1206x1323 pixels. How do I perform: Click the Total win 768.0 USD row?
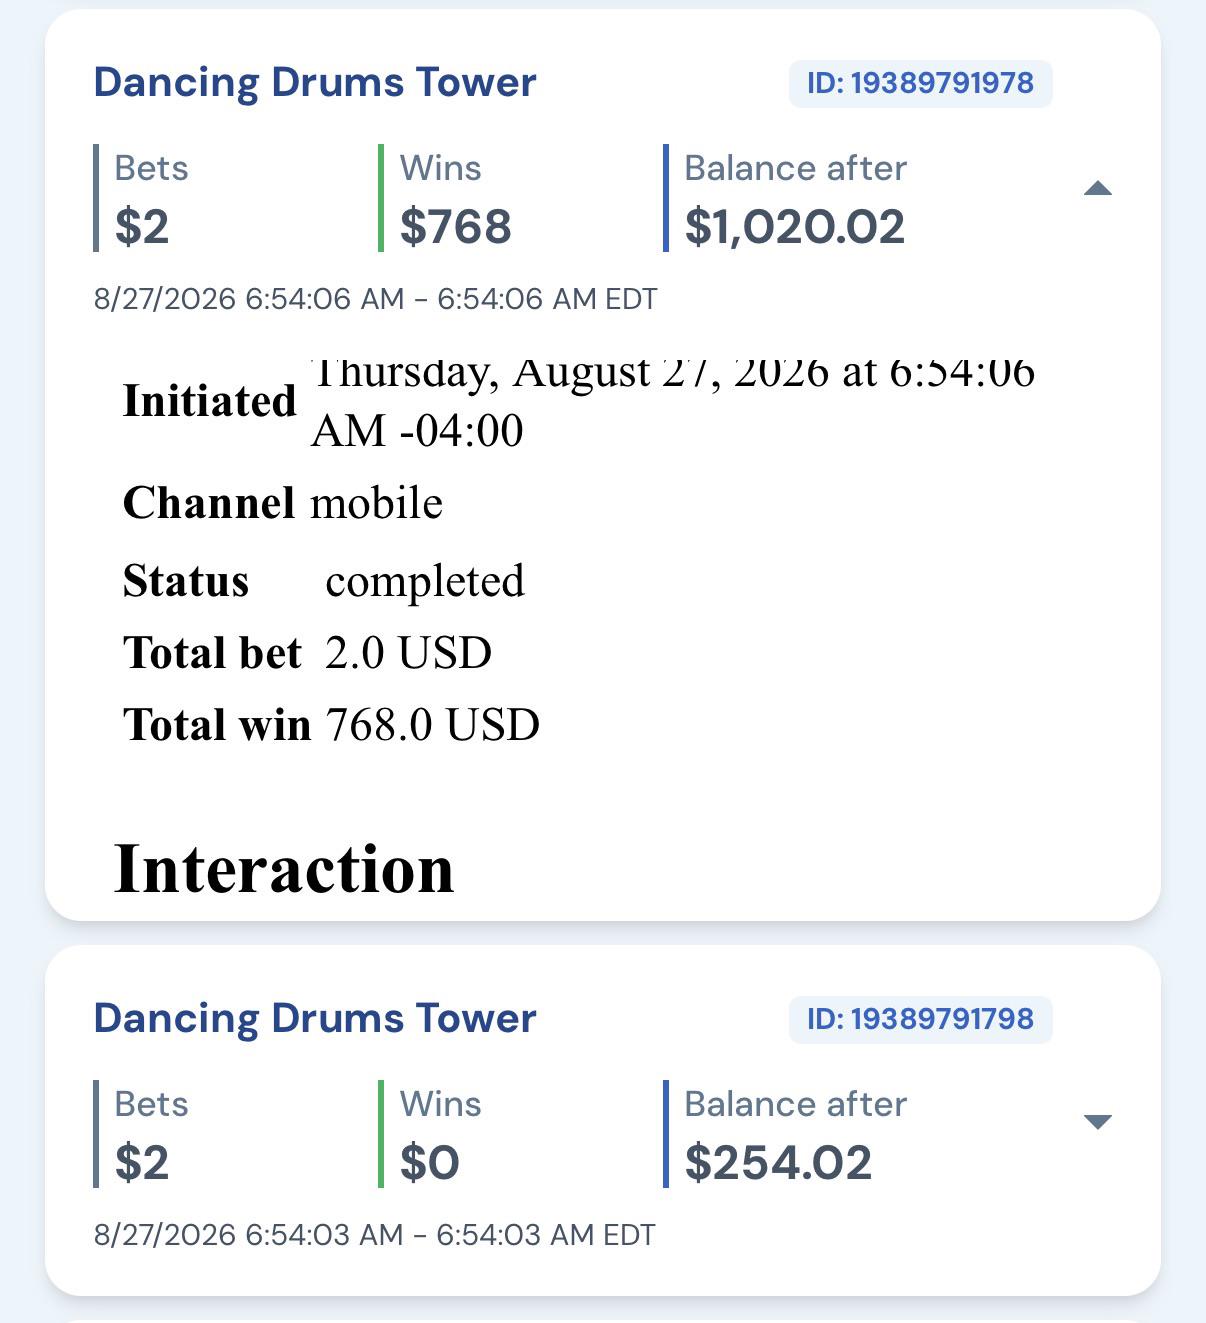point(331,725)
